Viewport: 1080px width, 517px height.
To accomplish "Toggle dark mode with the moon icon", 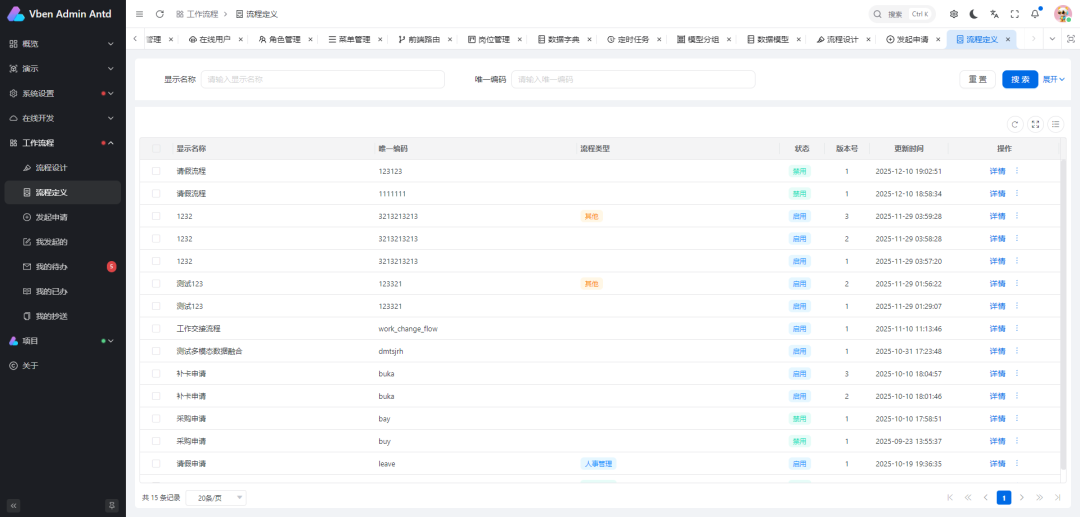I will (973, 14).
